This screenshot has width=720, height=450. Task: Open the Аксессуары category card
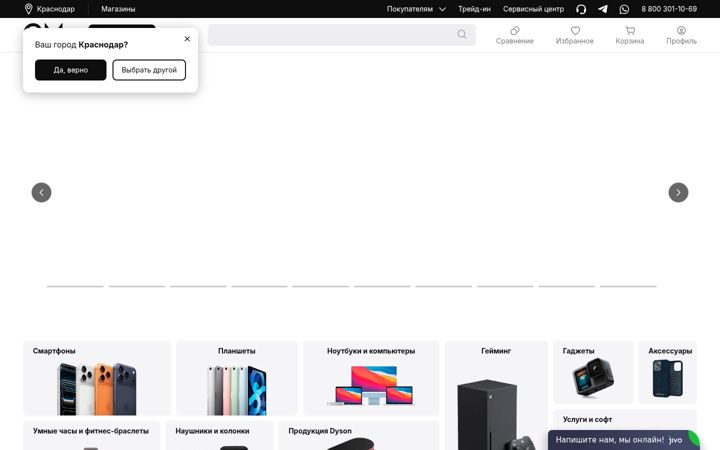click(x=668, y=372)
